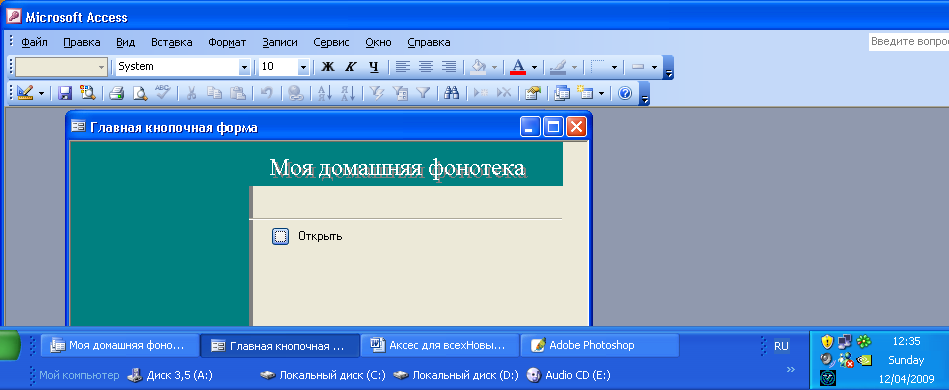Toggle Align Right text alignment

pos(448,67)
